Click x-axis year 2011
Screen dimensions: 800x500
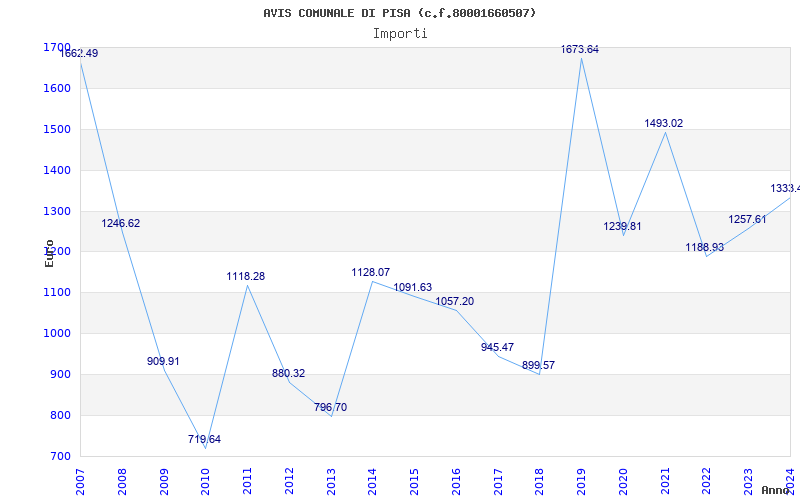tap(247, 482)
